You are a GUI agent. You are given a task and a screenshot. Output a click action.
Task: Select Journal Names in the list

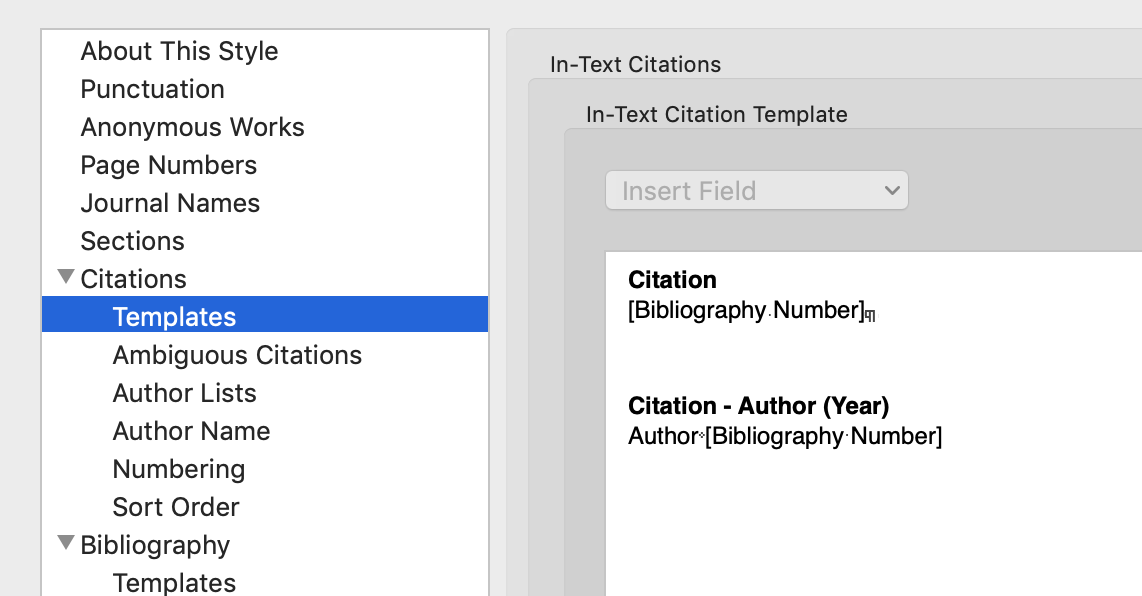tap(170, 203)
